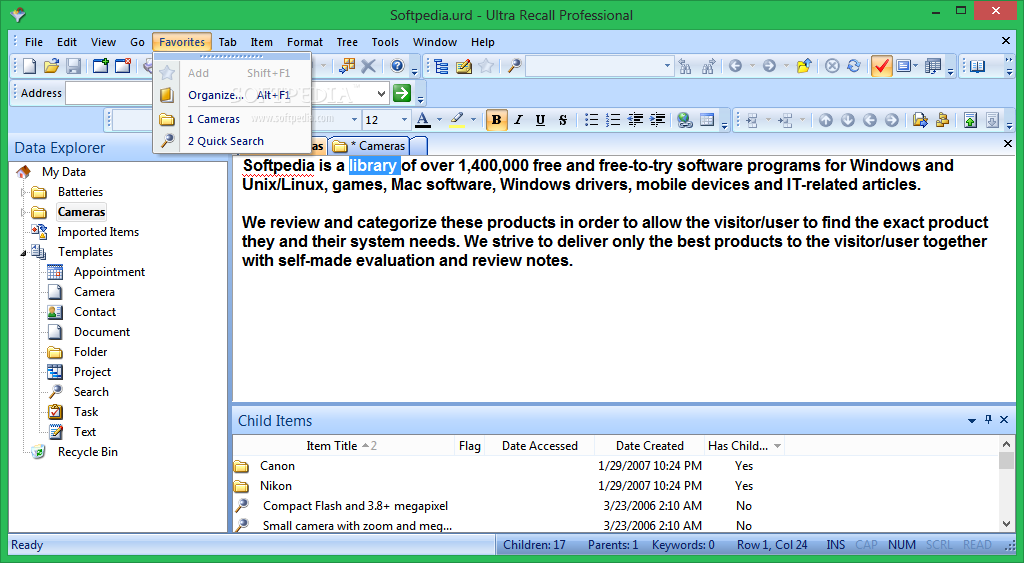
Task: Select 1 Cameras favorite entry
Action: (232, 120)
